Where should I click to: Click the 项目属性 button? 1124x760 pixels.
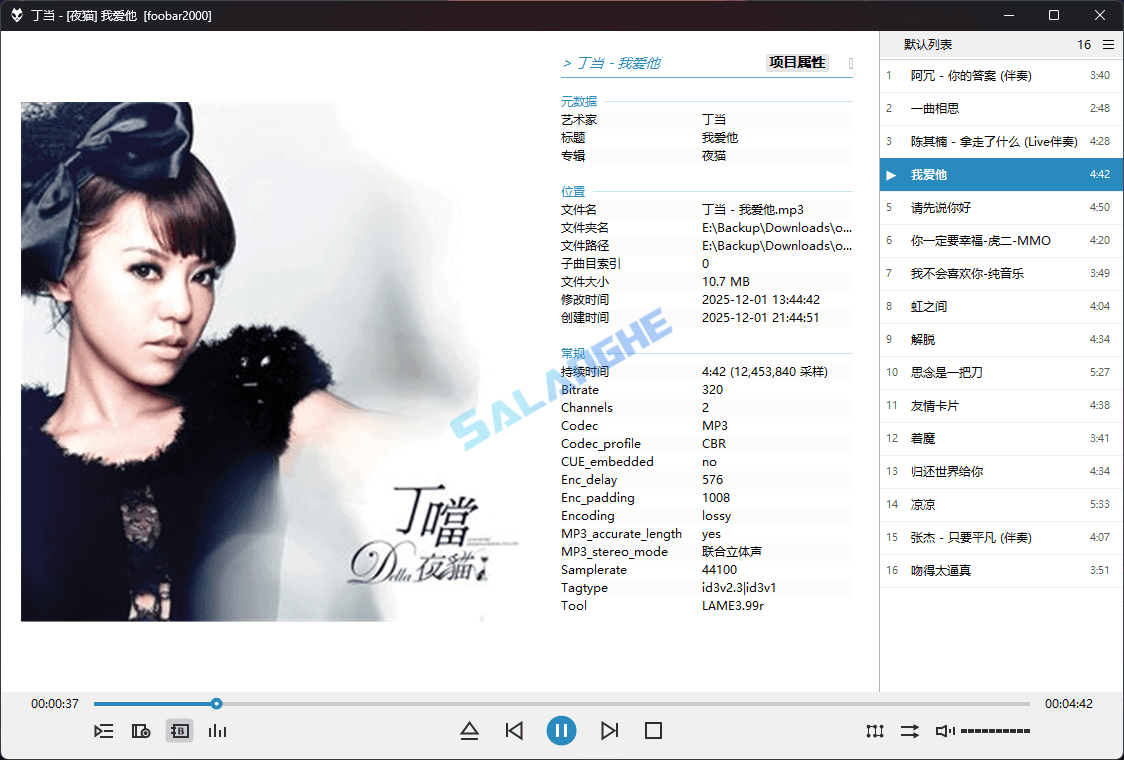pyautogui.click(x=797, y=62)
